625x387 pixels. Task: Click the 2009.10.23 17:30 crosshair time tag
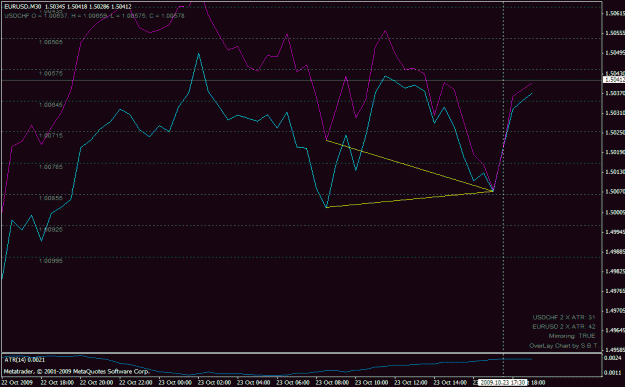pyautogui.click(x=502, y=382)
